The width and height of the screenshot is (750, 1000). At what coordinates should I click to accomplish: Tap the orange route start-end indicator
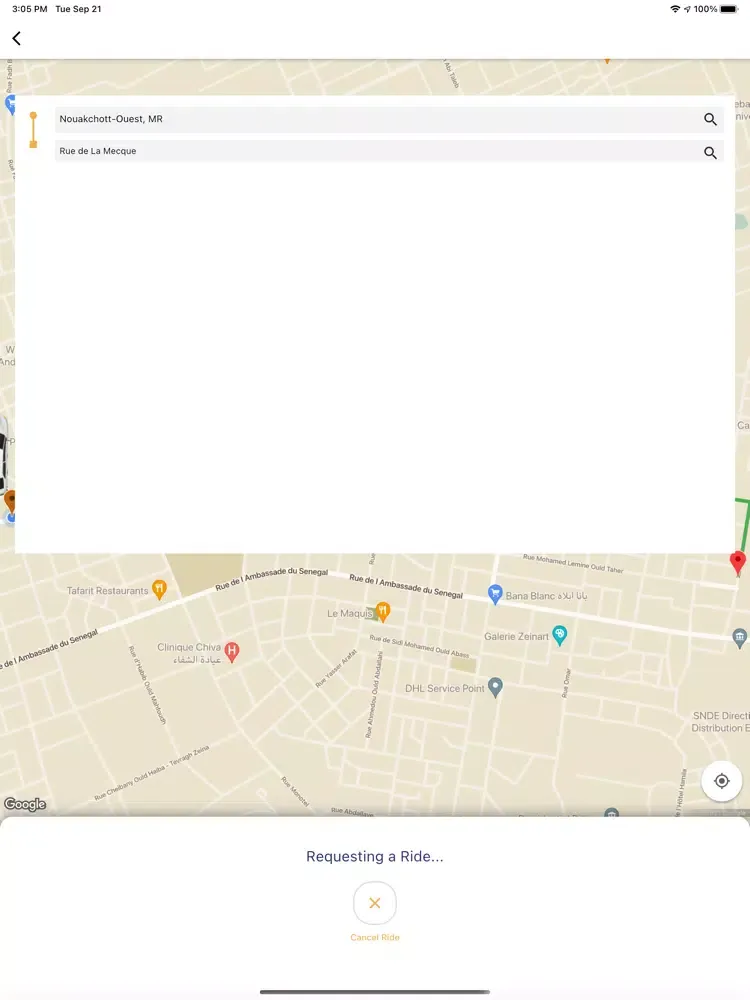pos(33,130)
